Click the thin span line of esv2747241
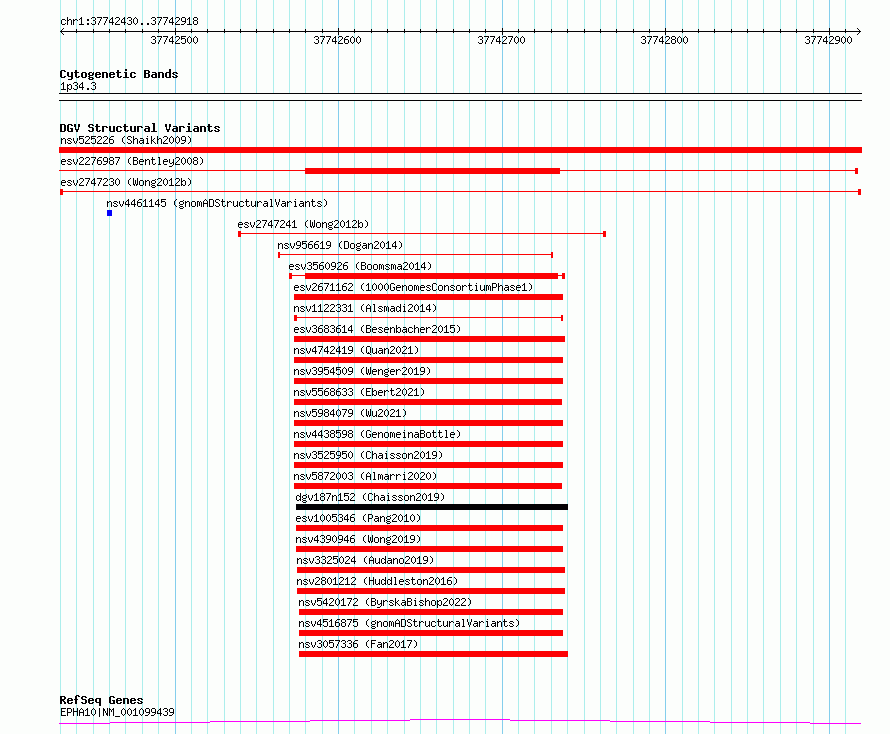The width and height of the screenshot is (890, 734). [422, 234]
